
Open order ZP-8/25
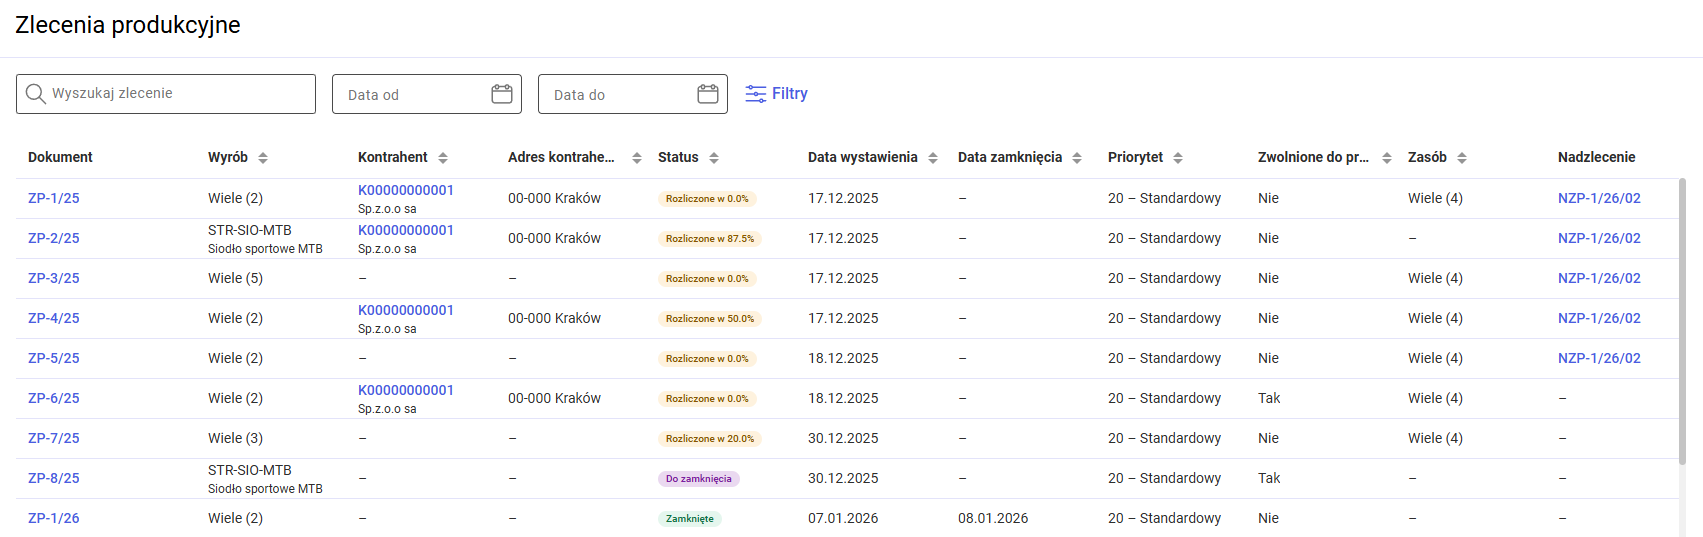pos(54,478)
